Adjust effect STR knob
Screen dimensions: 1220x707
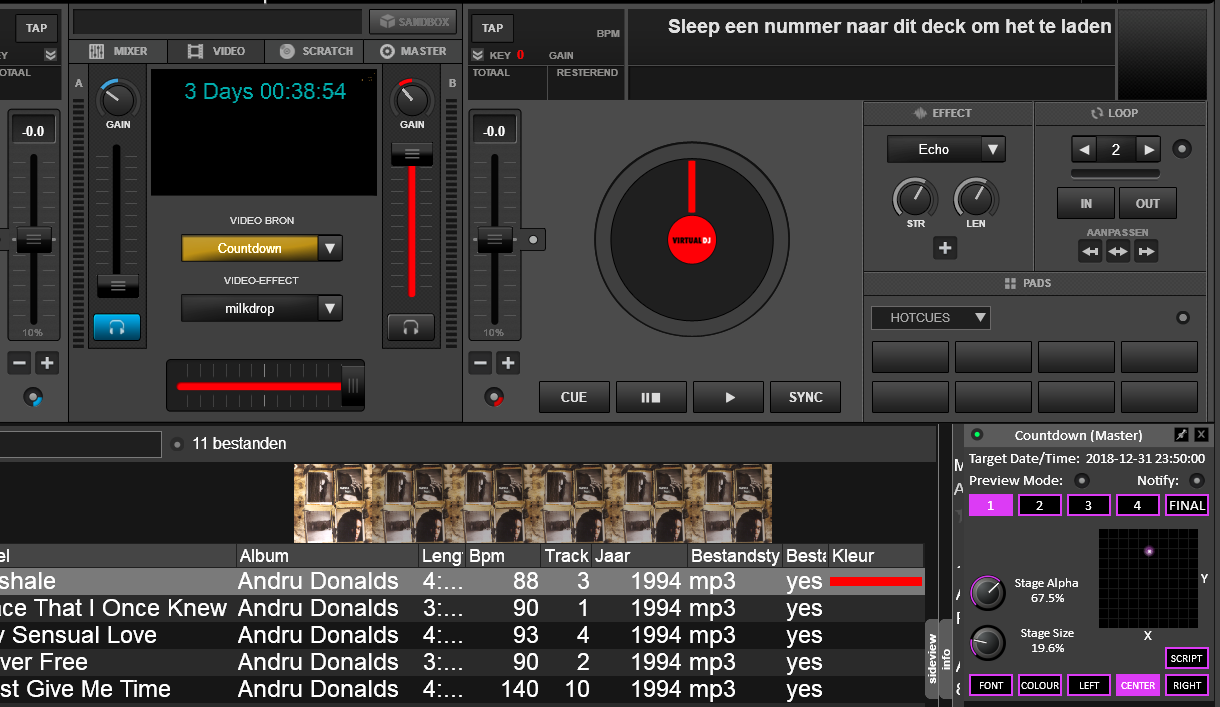tap(915, 199)
